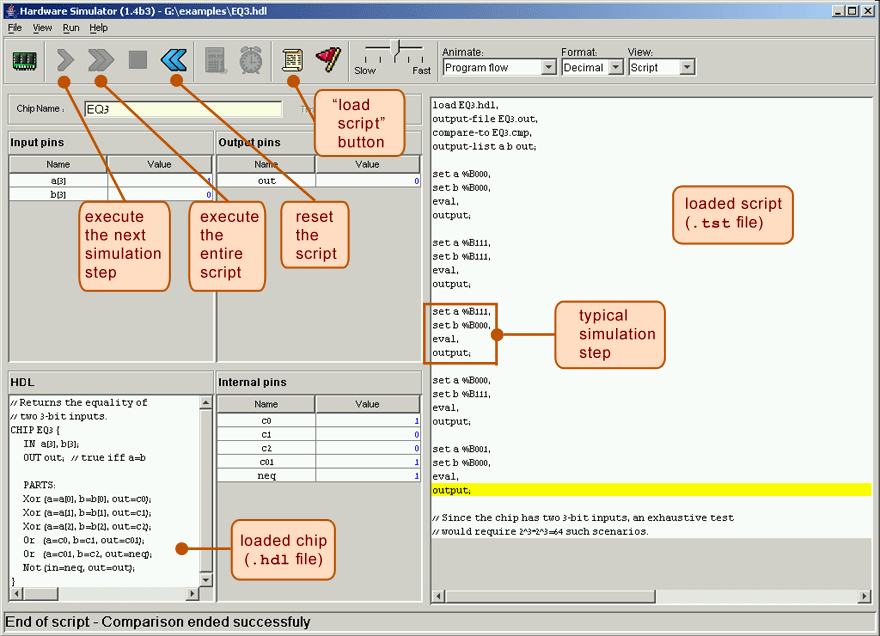Click the Chip Name text field
Image resolution: width=880 pixels, height=636 pixels.
[182, 109]
